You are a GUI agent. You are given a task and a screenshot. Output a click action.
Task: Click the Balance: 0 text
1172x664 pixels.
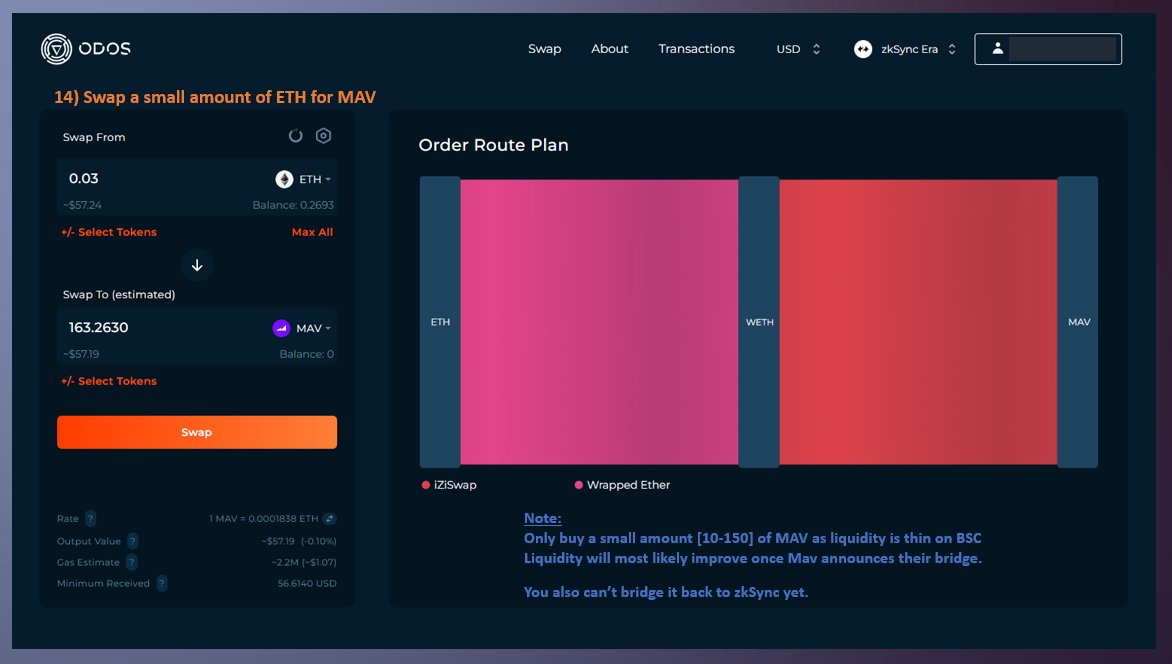(x=306, y=354)
